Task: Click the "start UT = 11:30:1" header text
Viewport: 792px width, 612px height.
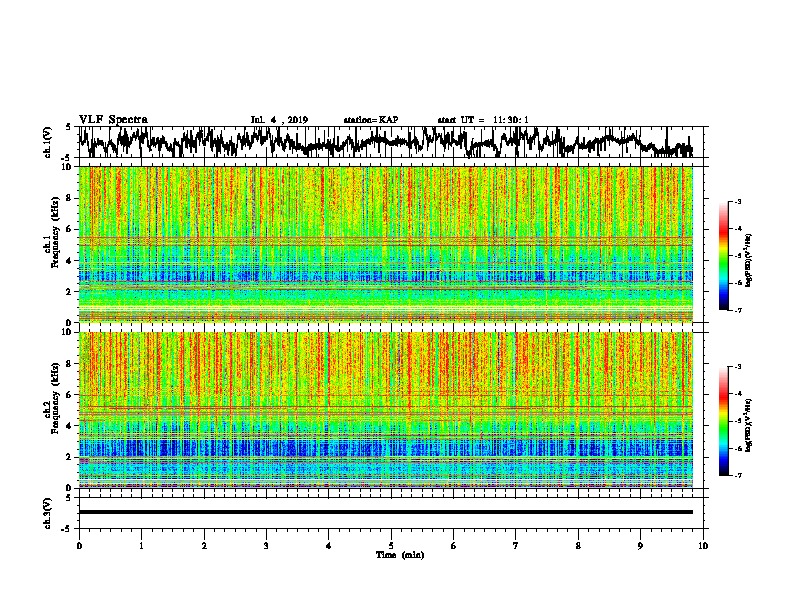Action: [483, 120]
